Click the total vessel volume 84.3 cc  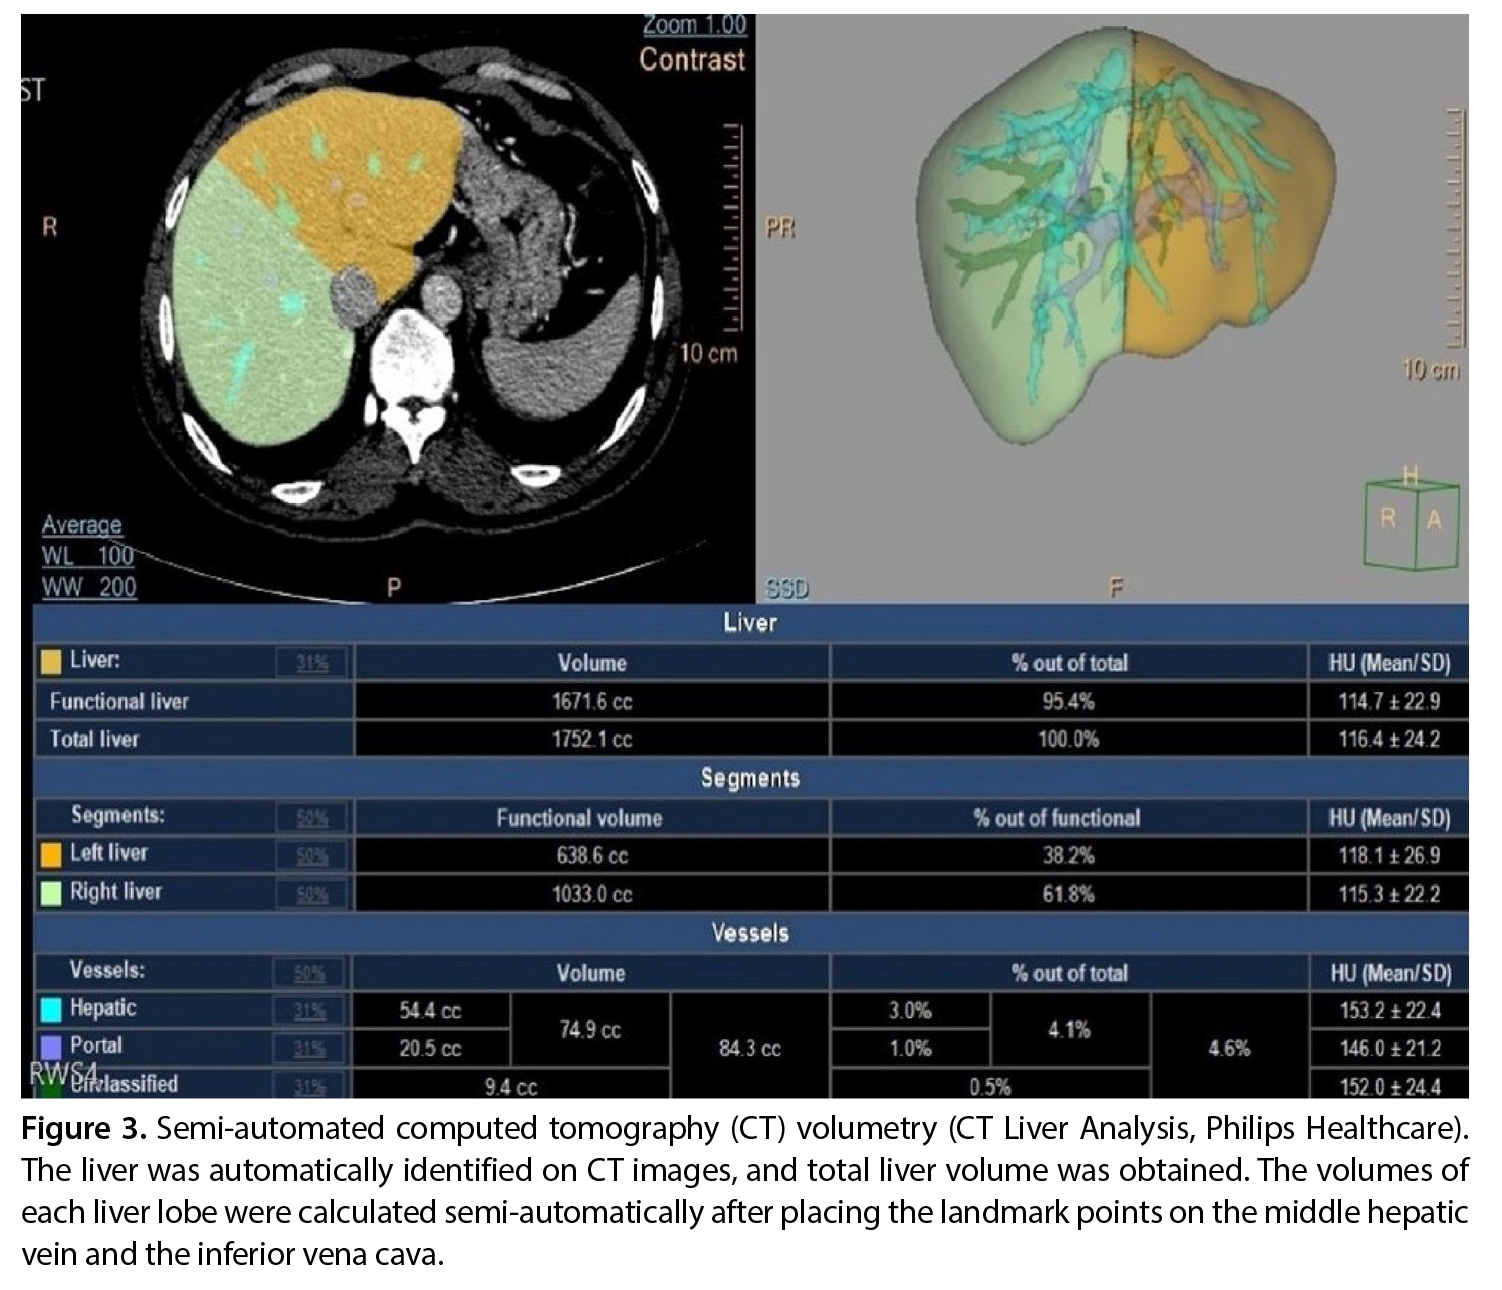pyautogui.click(x=750, y=1049)
